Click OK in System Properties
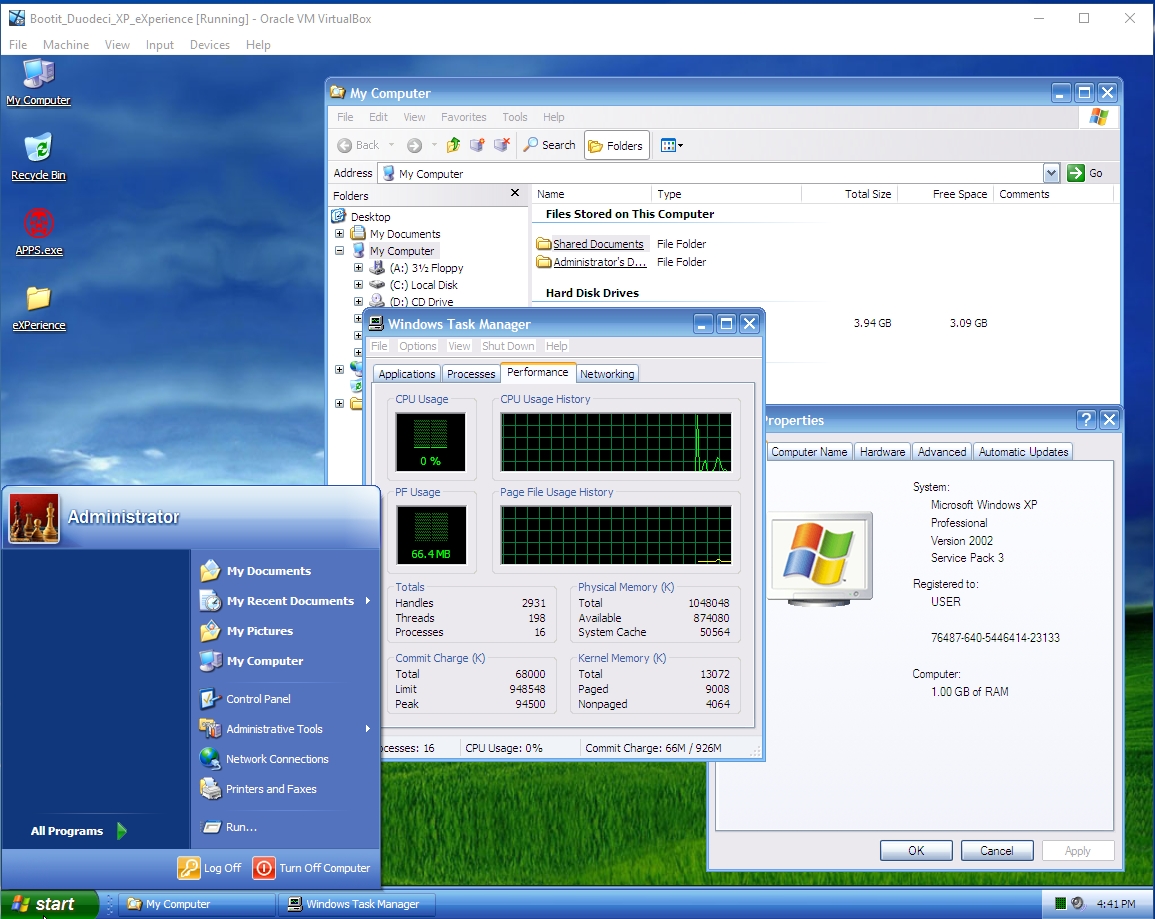 pos(916,851)
